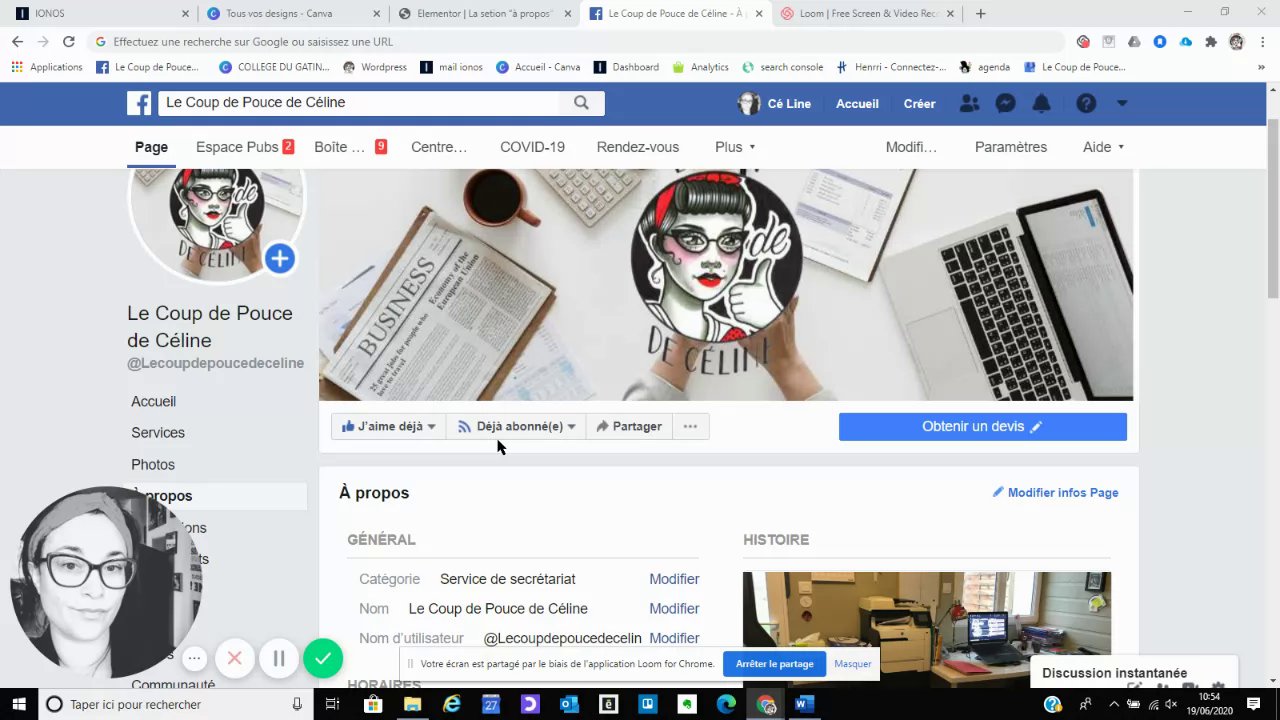This screenshot has height=720, width=1280.
Task: Open Windows notification center icon
Action: click(1253, 704)
